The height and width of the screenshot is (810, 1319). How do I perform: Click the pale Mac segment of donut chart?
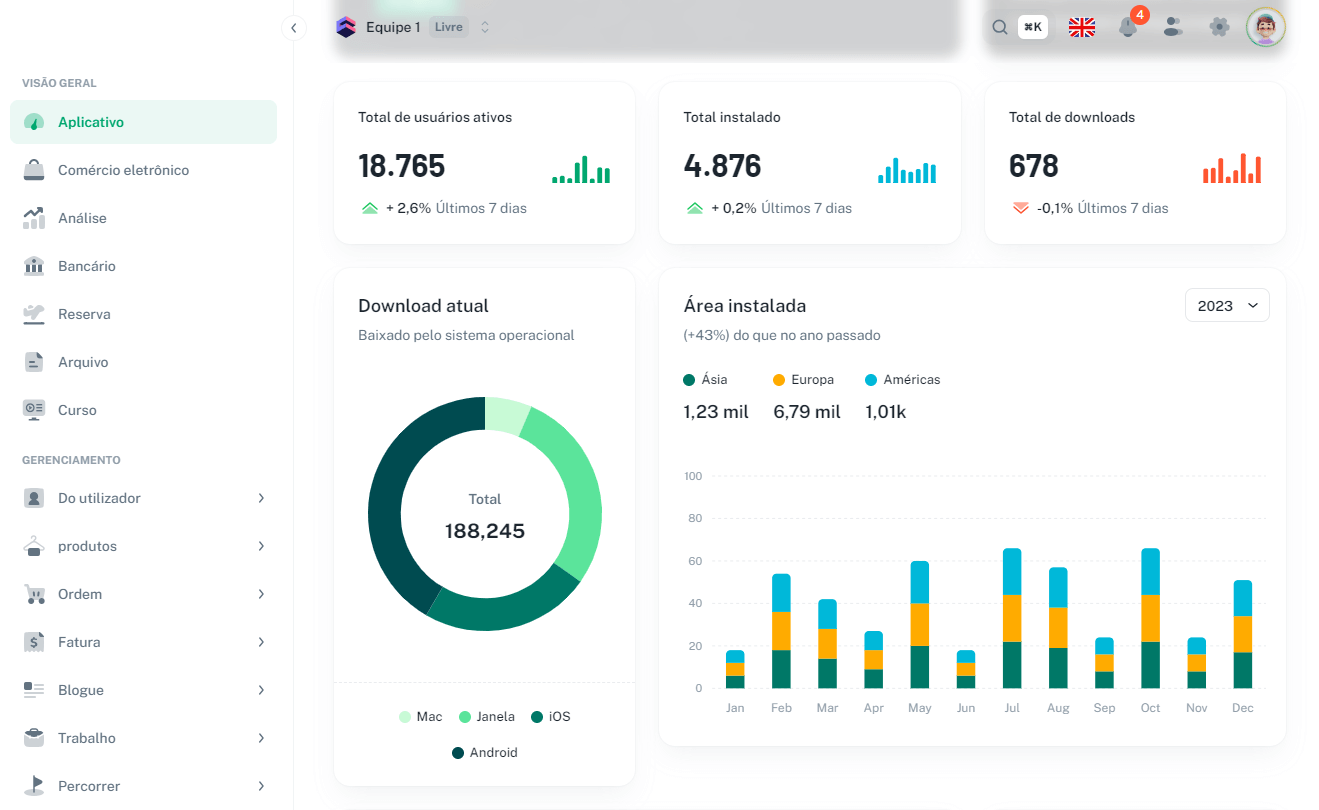[505, 414]
